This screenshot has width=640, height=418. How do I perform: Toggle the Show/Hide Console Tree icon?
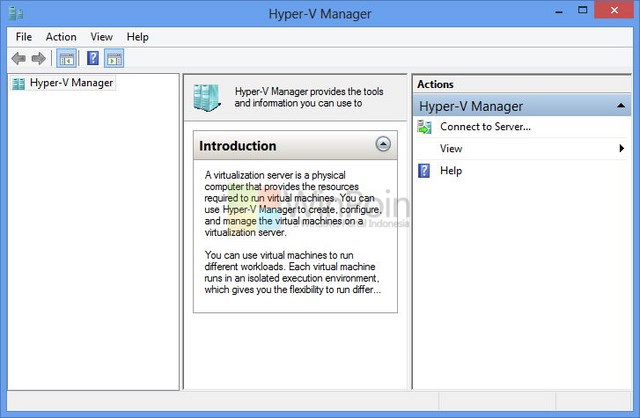point(66,59)
